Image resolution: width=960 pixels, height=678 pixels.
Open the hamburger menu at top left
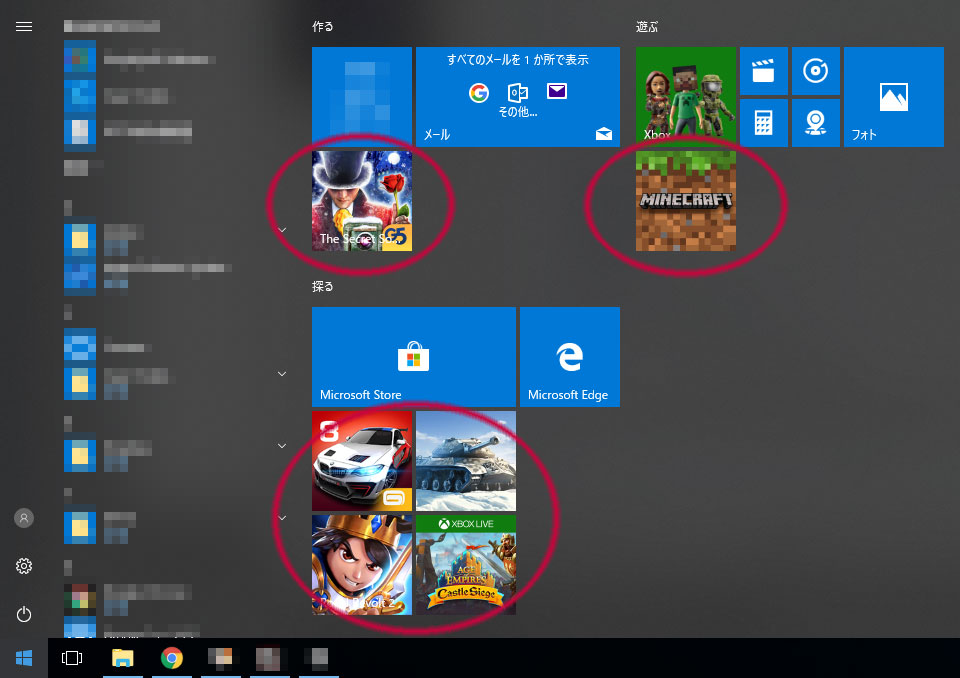24,26
